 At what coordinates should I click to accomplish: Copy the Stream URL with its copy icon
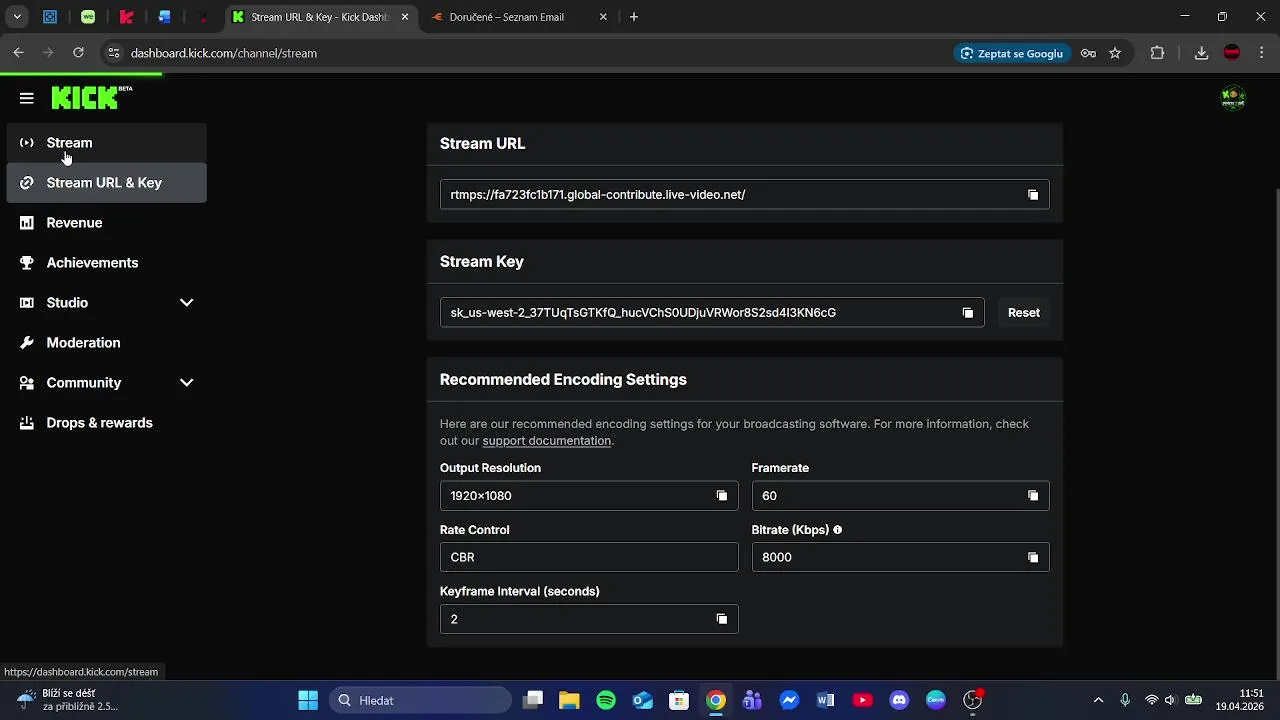click(x=1033, y=195)
